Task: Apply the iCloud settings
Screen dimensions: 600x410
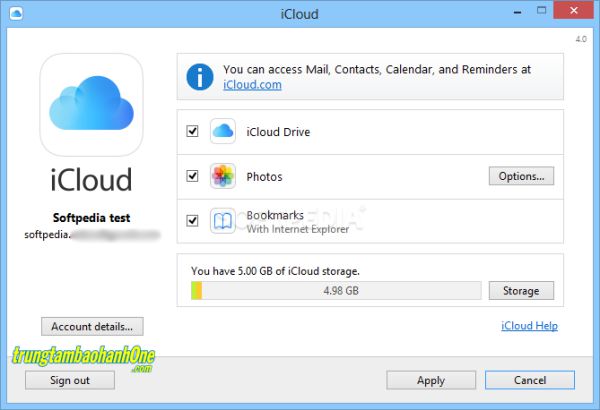Action: tap(431, 380)
